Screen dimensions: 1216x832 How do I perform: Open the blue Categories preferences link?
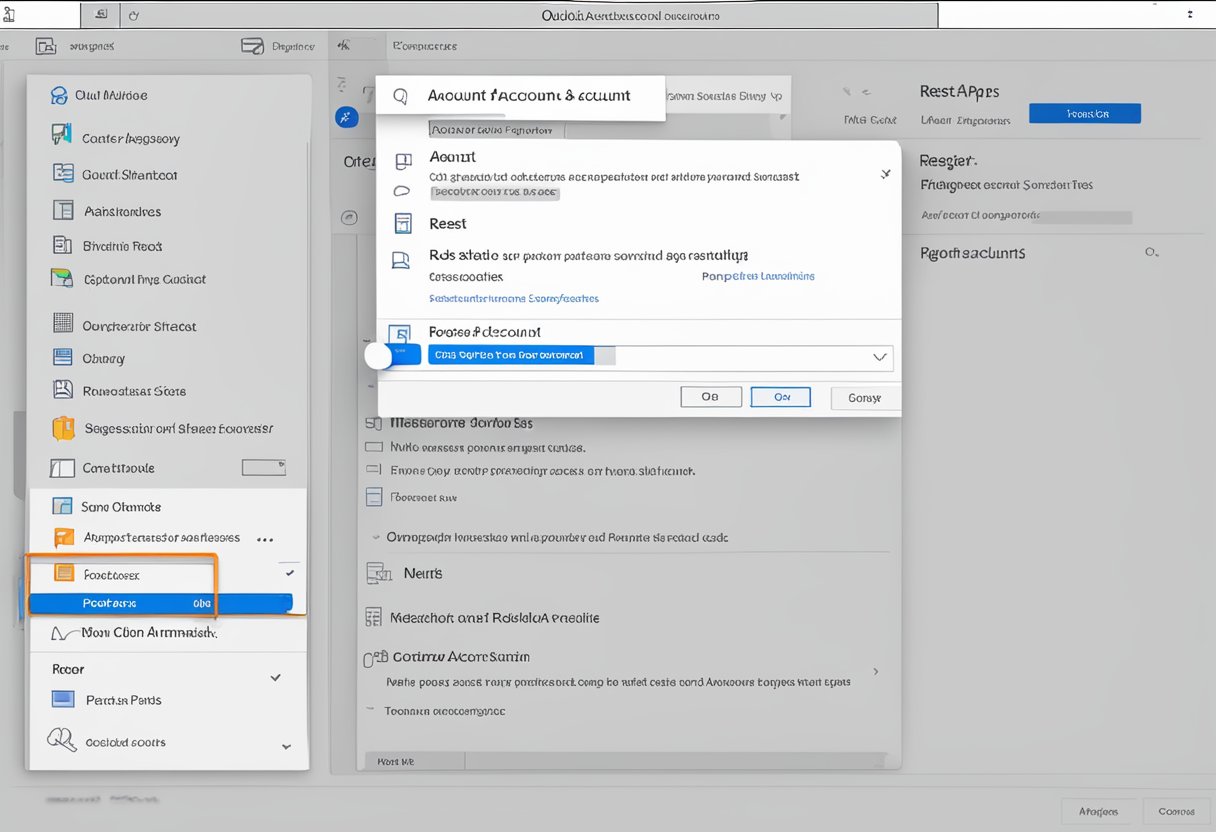coord(514,298)
